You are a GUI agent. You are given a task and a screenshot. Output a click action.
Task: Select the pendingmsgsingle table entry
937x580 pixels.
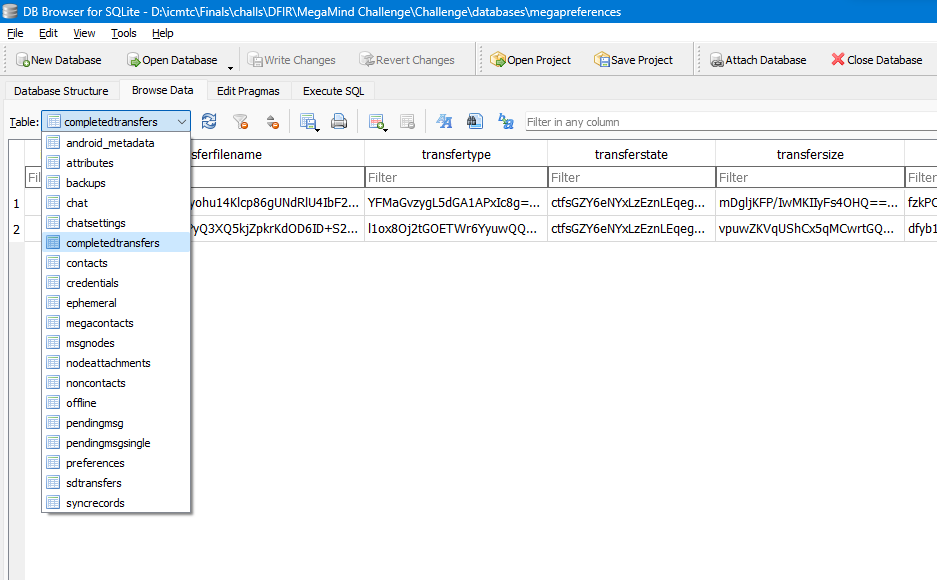point(116,443)
